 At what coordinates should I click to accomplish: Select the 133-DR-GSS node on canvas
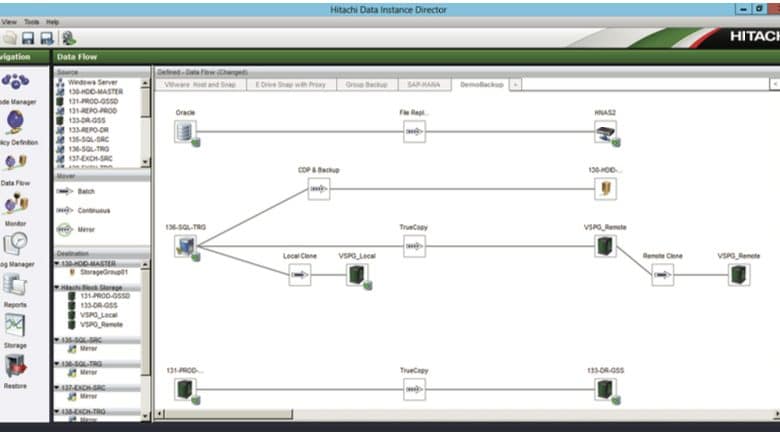pos(605,390)
